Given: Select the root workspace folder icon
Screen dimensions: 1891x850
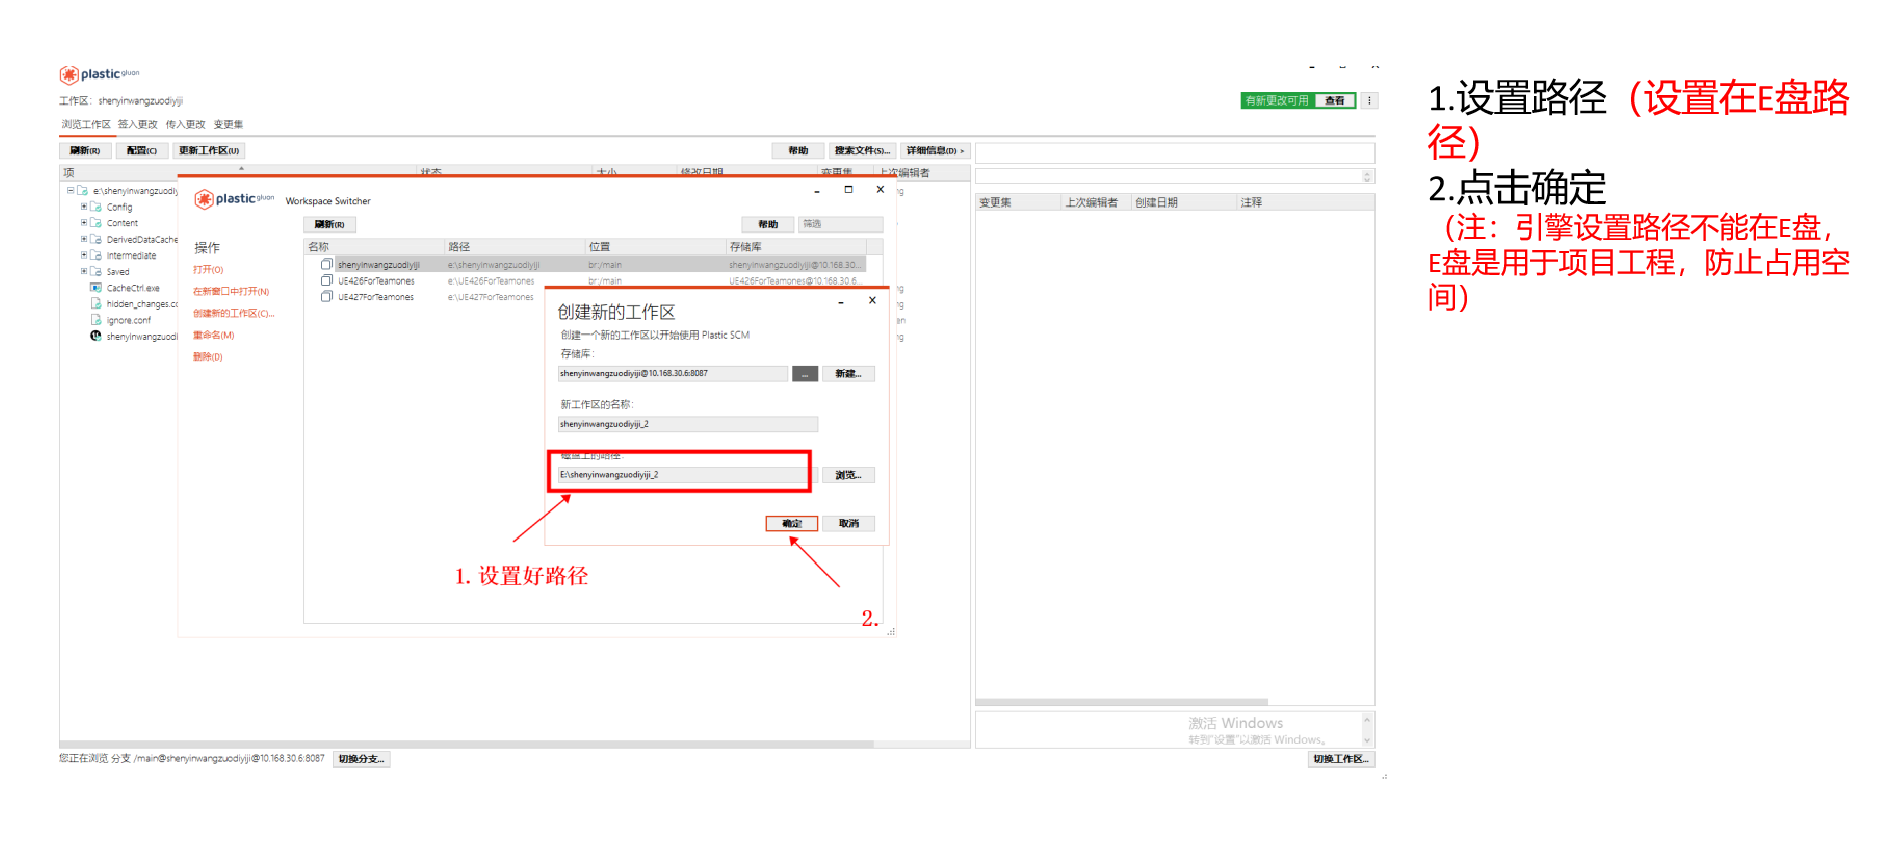Looking at the screenshot, I should coord(83,191).
